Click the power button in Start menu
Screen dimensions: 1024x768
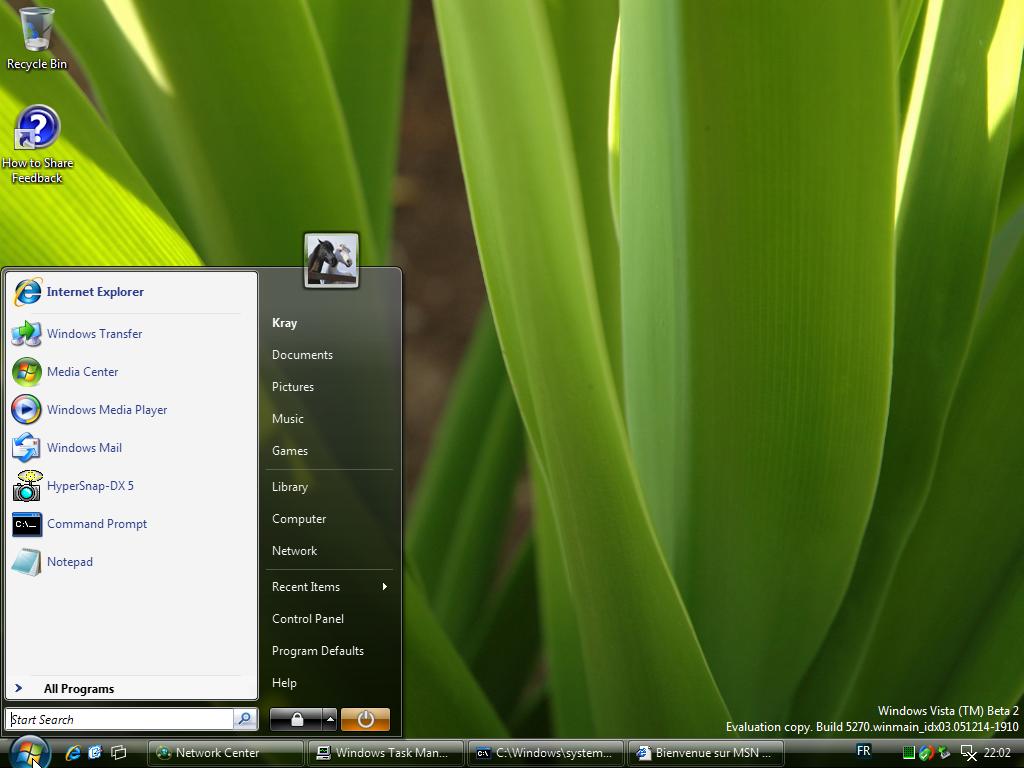(x=365, y=719)
